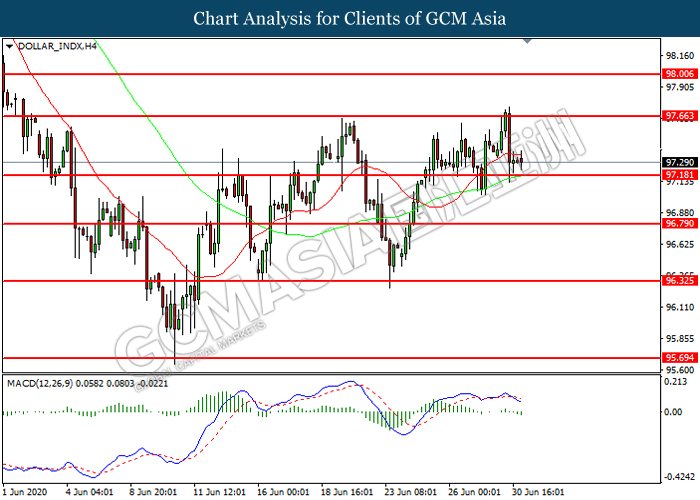Viewport: 700px width, 500px height.
Task: Click the 96.110 price scale value
Action: pyautogui.click(x=680, y=307)
